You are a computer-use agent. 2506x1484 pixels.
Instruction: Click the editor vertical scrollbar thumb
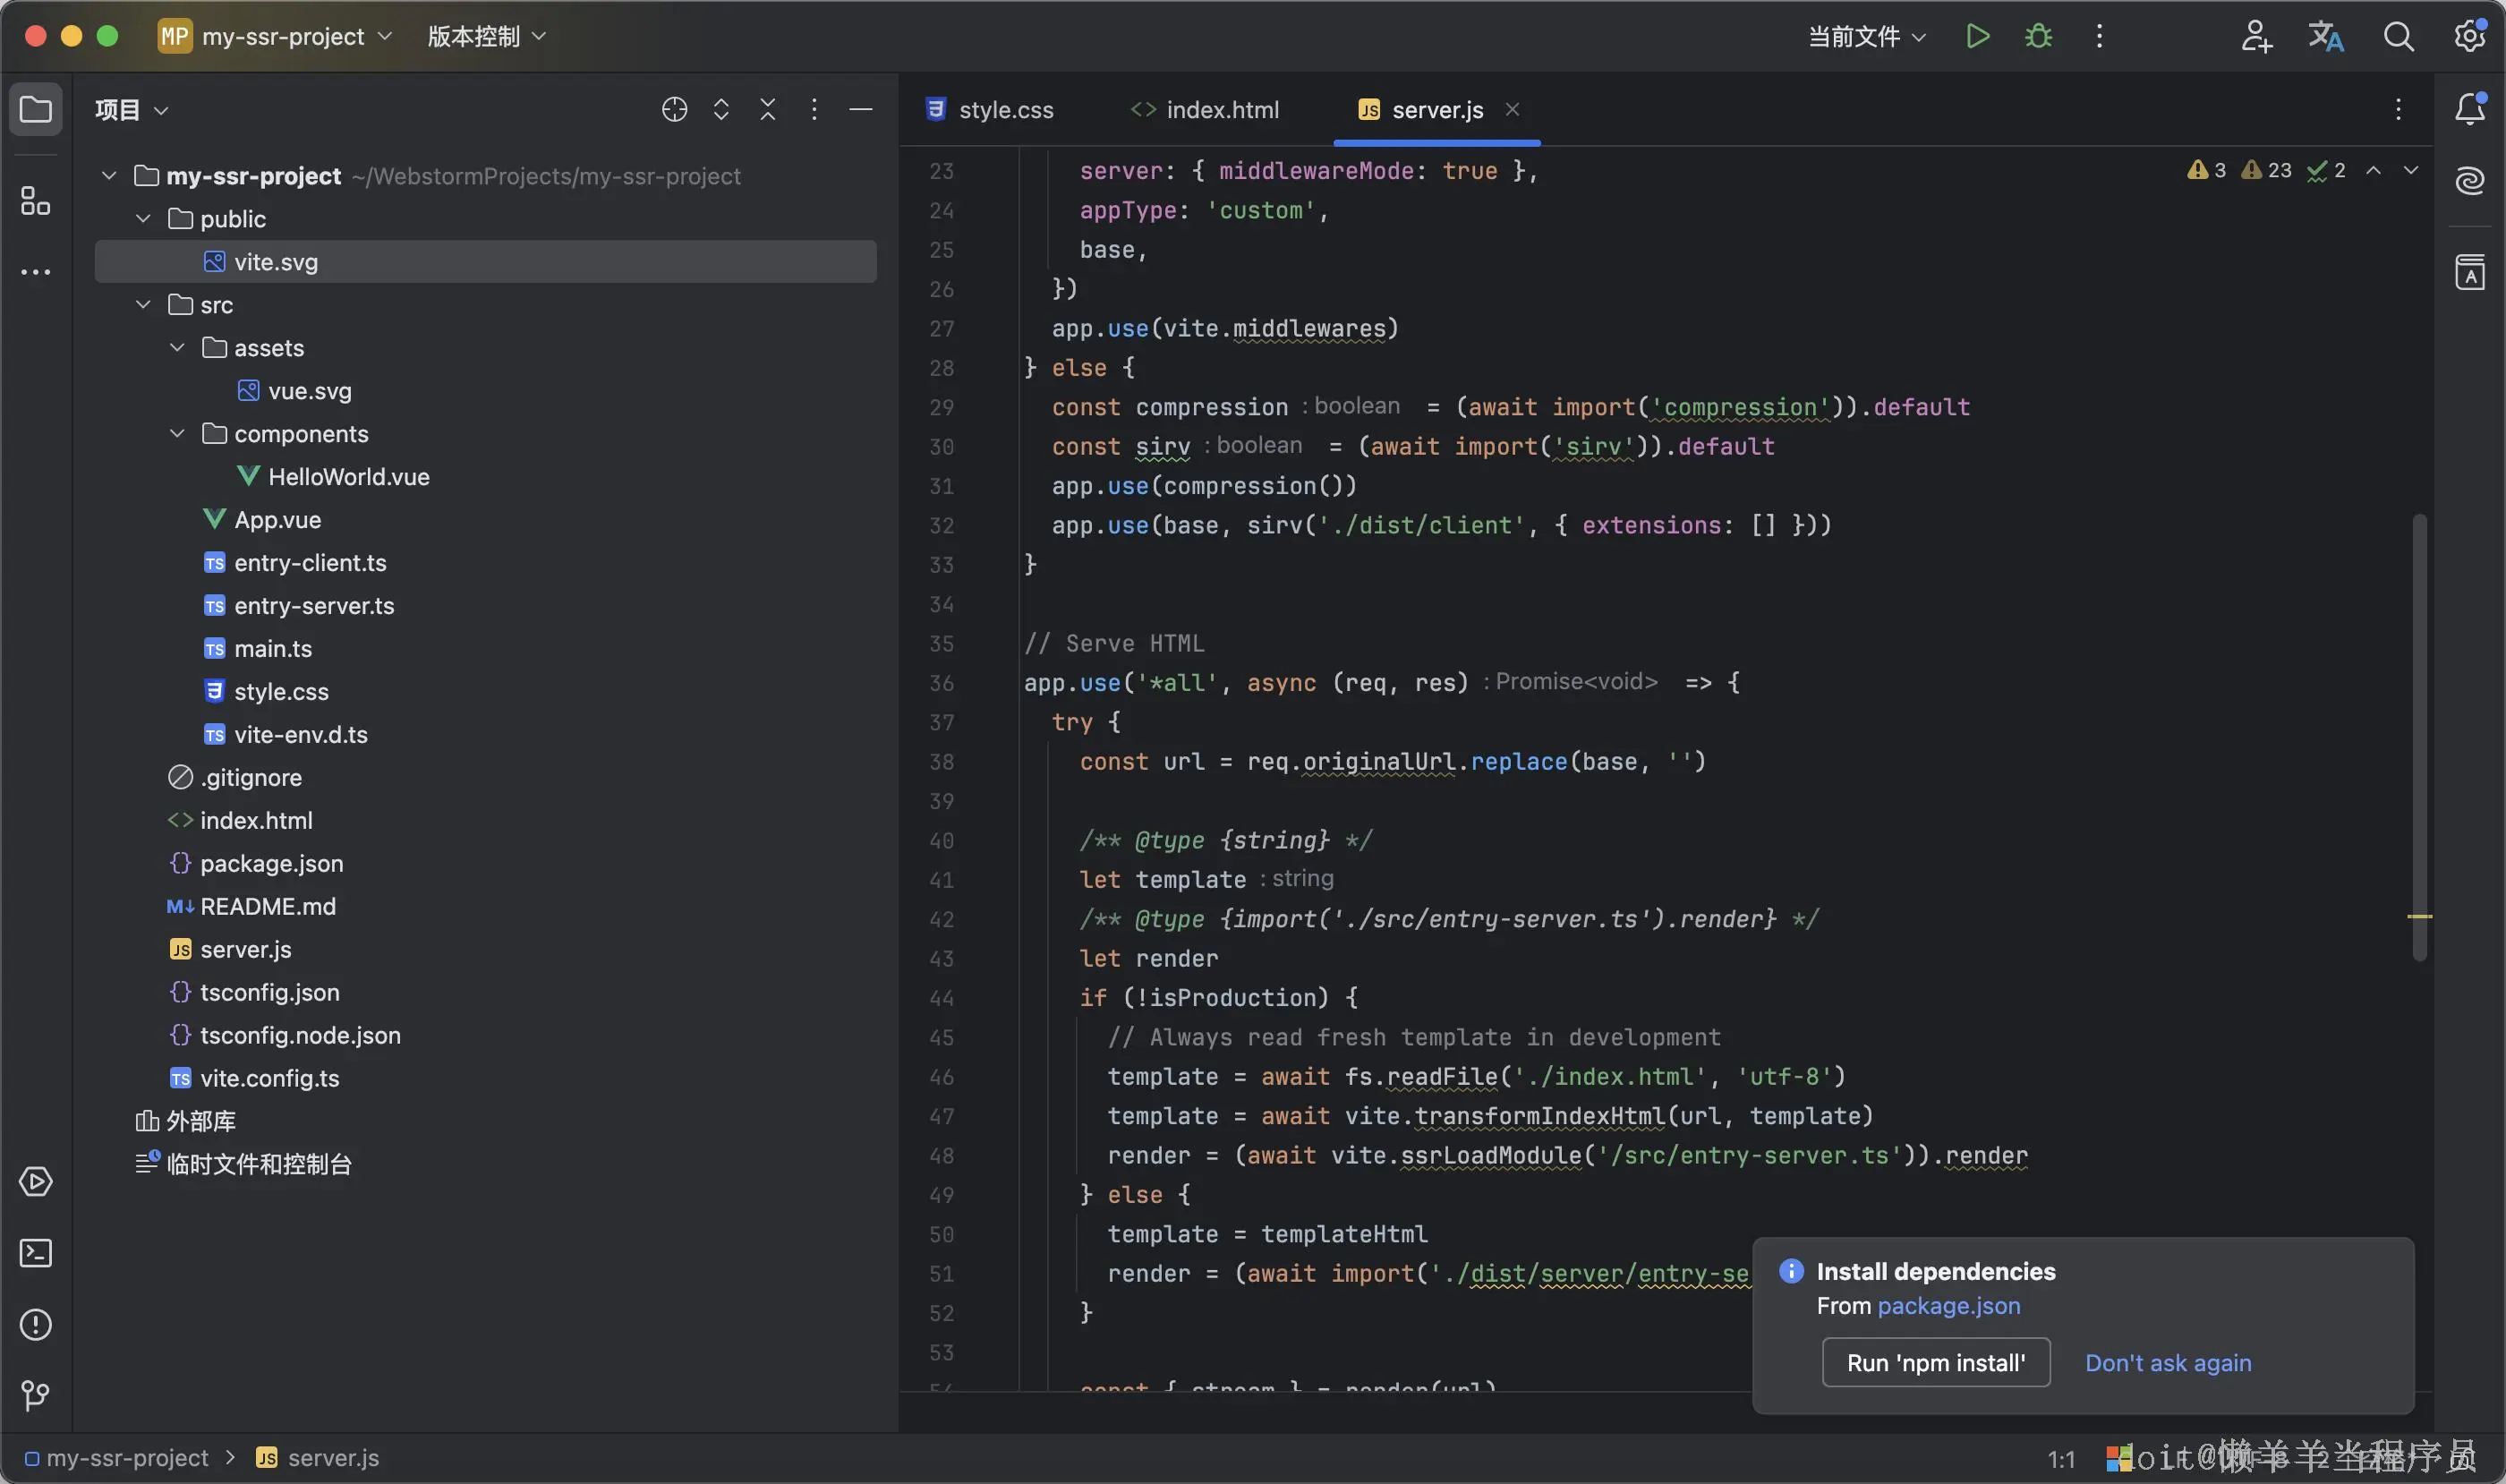2419,738
